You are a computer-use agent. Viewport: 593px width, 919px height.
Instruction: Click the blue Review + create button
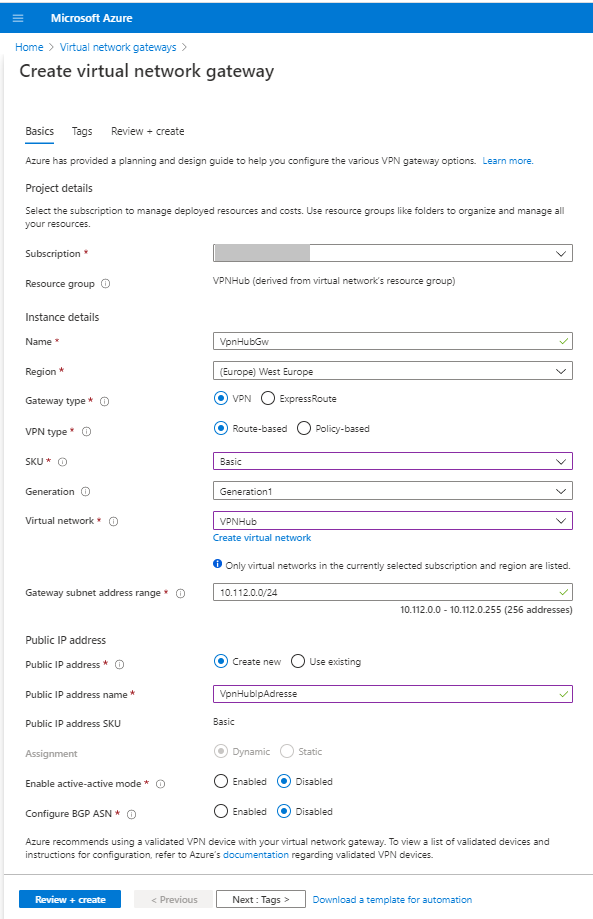click(x=70, y=899)
